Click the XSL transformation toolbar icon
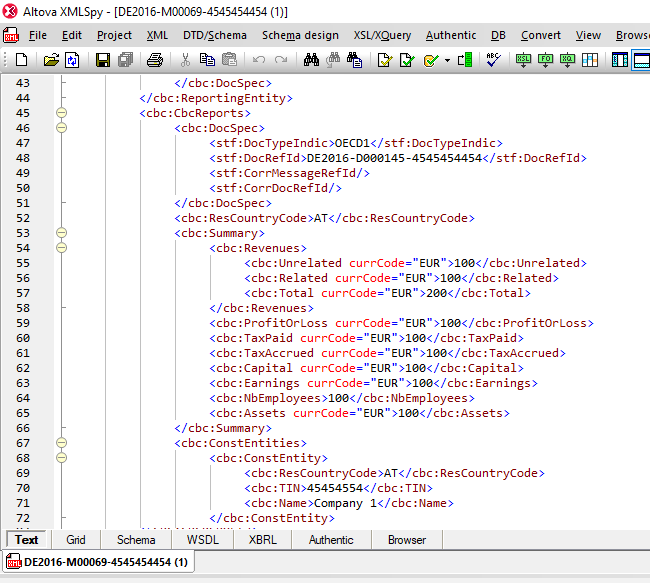This screenshot has height=583, width=650. point(523,60)
